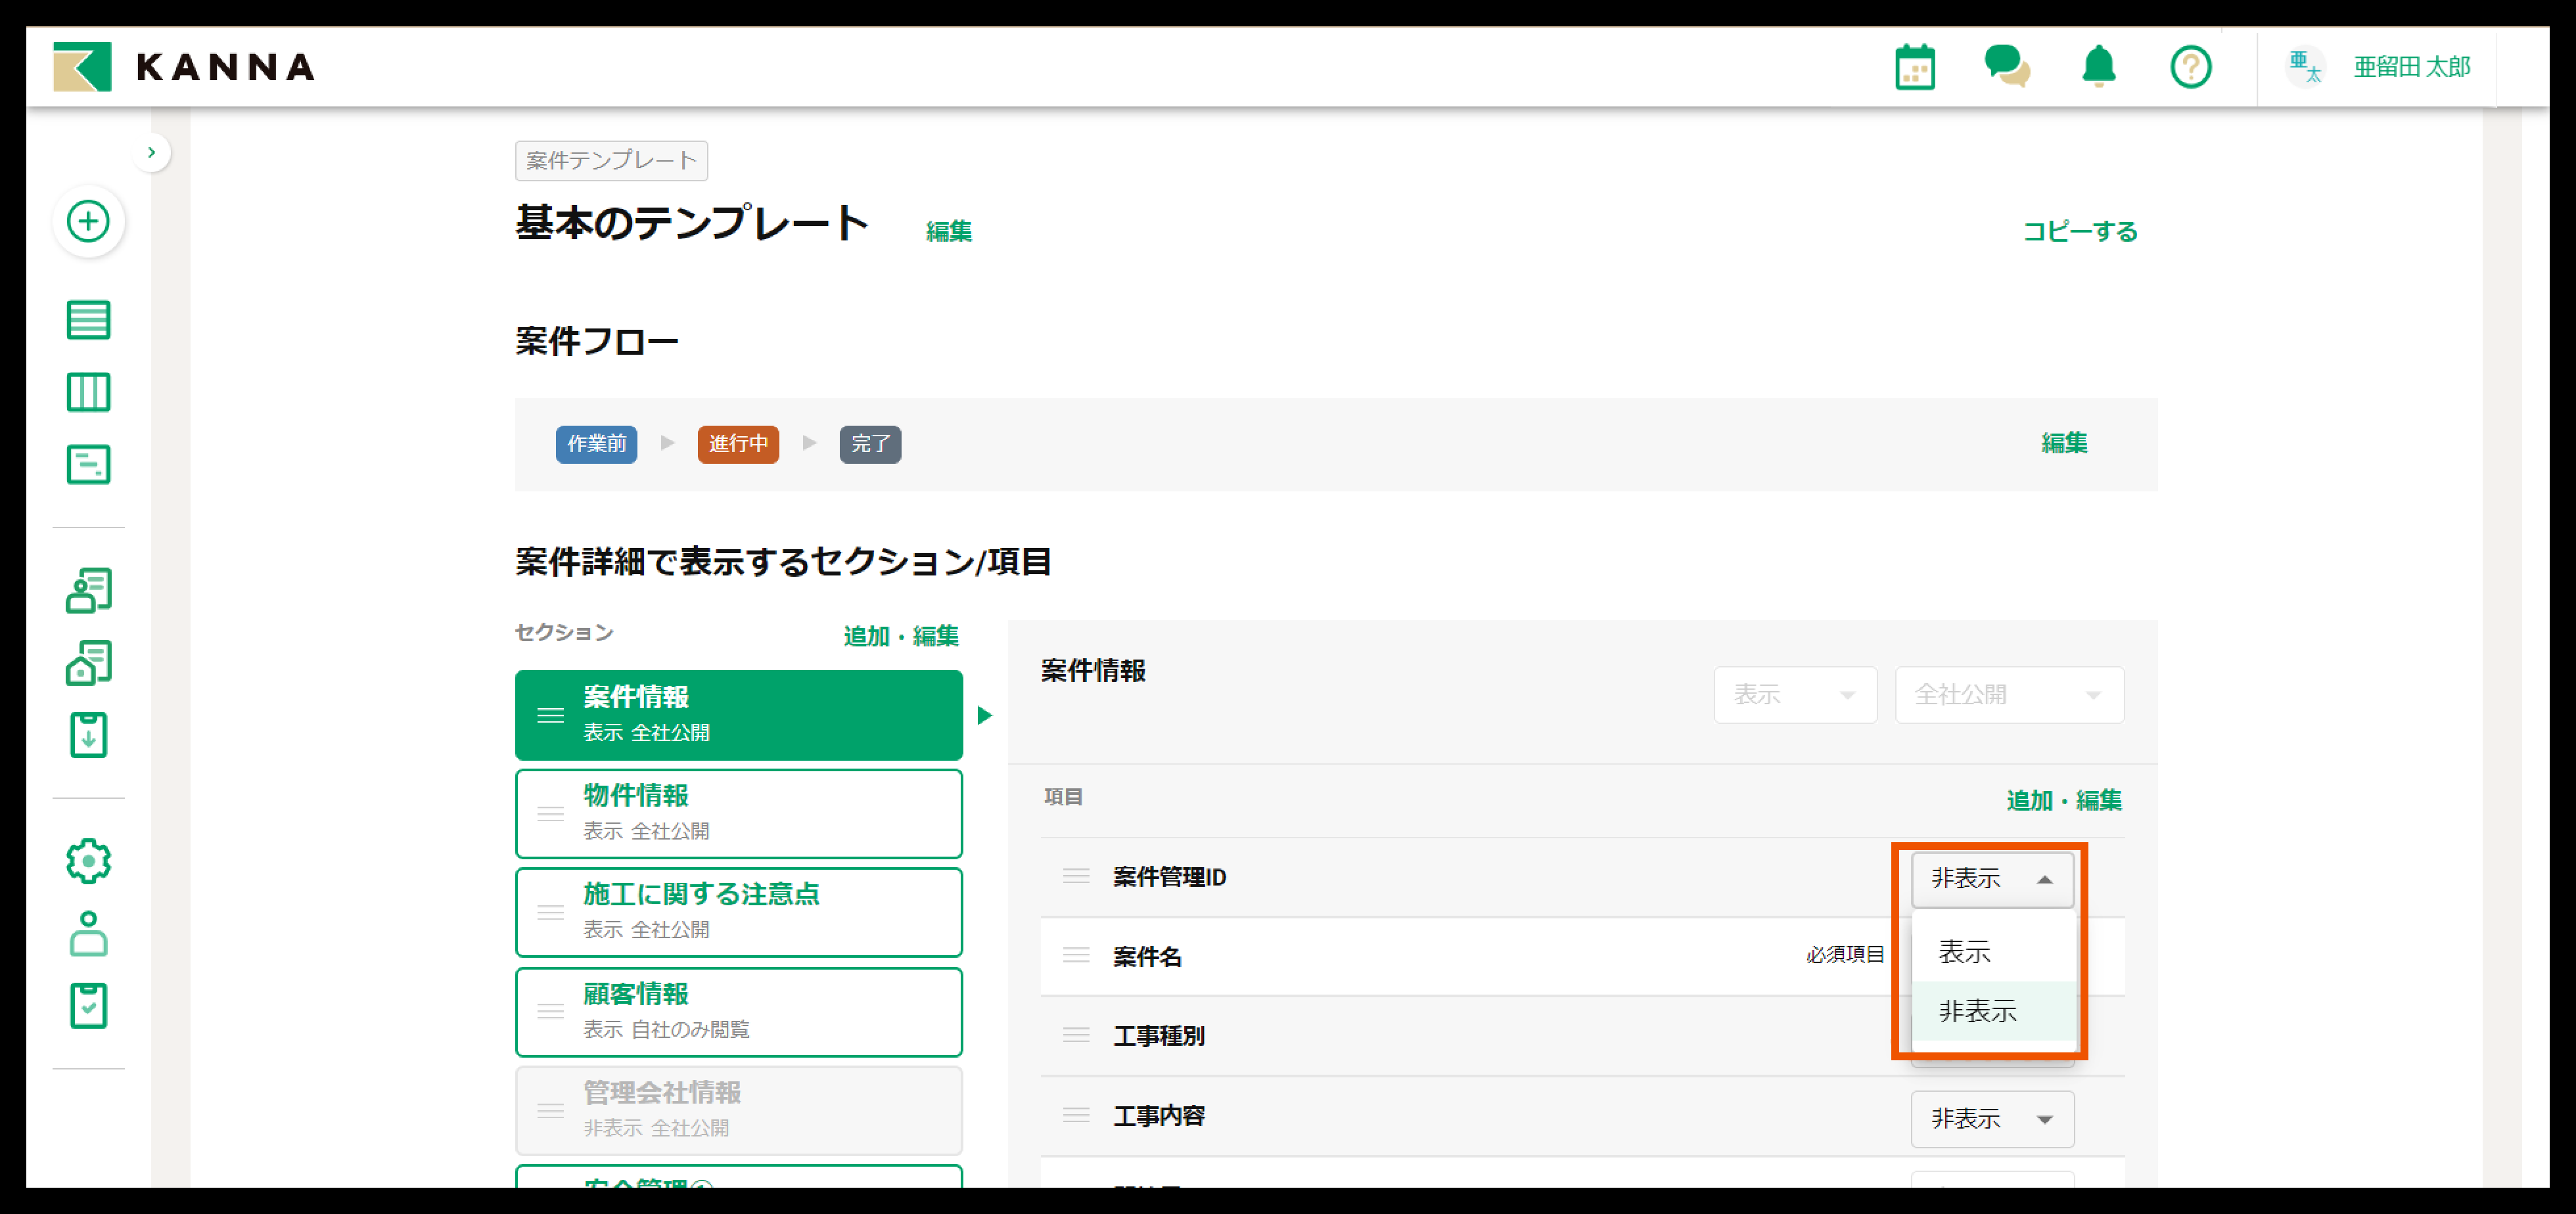This screenshot has width=2576, height=1214.
Task: Click drag handle of 顧客情報 section
Action: [550, 1011]
